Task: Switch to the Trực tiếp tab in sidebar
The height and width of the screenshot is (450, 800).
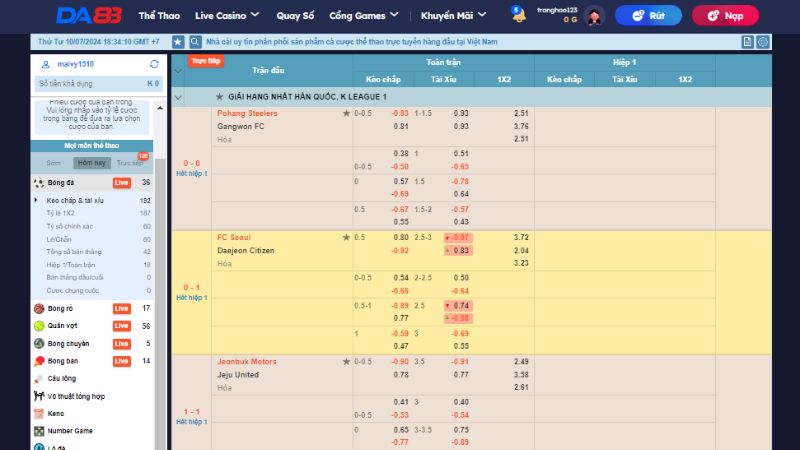Action: pos(128,162)
